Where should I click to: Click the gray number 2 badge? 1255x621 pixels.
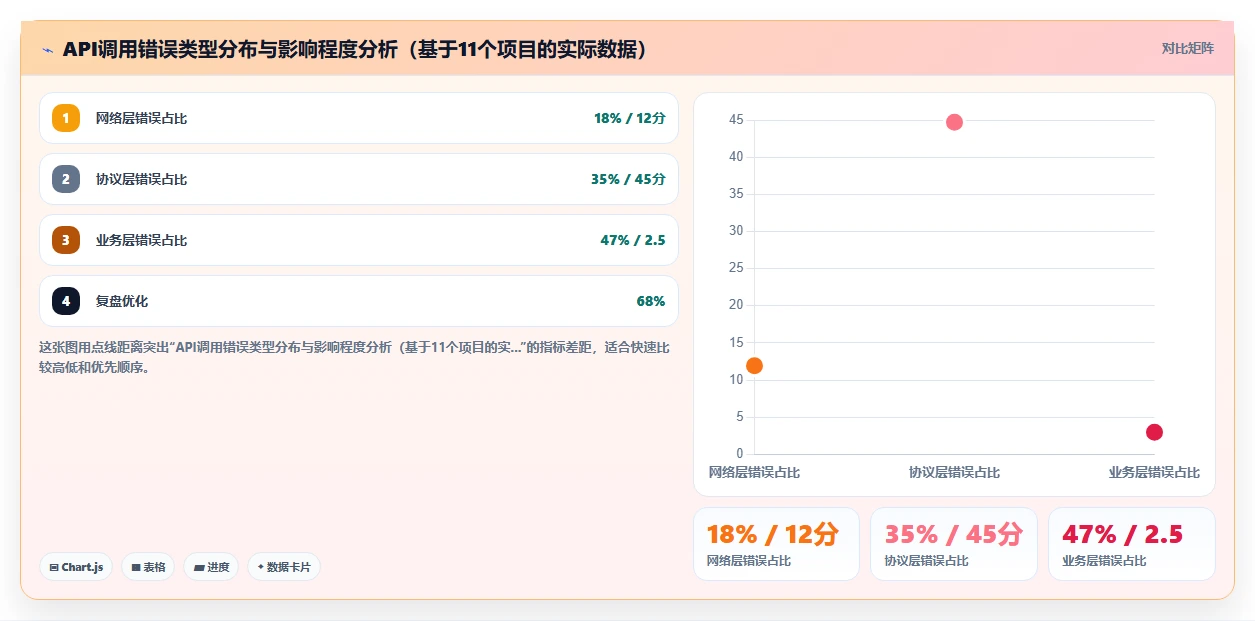[66, 179]
